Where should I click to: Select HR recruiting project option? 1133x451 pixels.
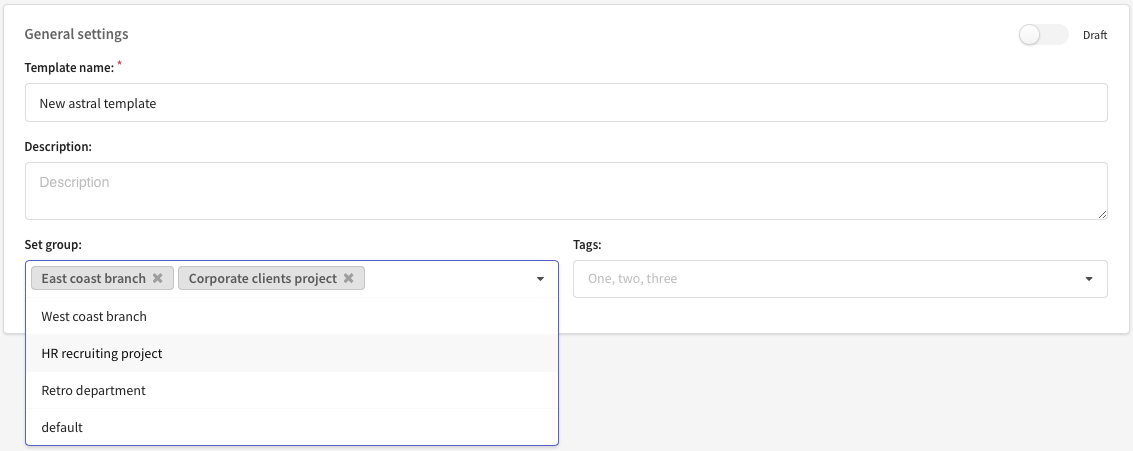click(x=292, y=353)
